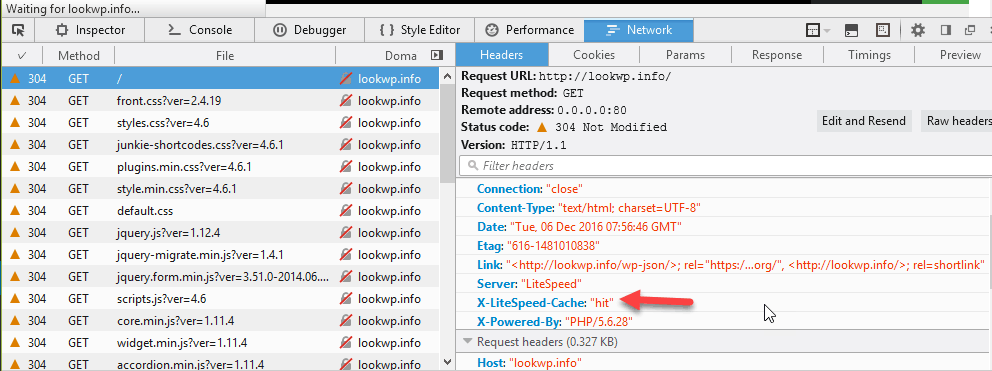Activate the element picker tool
Image resolution: width=992 pixels, height=371 pixels.
[x=18, y=30]
